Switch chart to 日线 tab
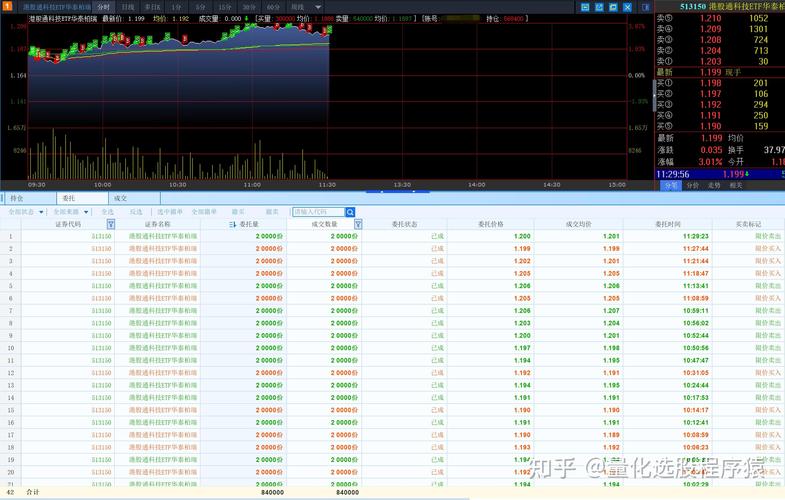This screenshot has width=785, height=500. [x=128, y=7]
